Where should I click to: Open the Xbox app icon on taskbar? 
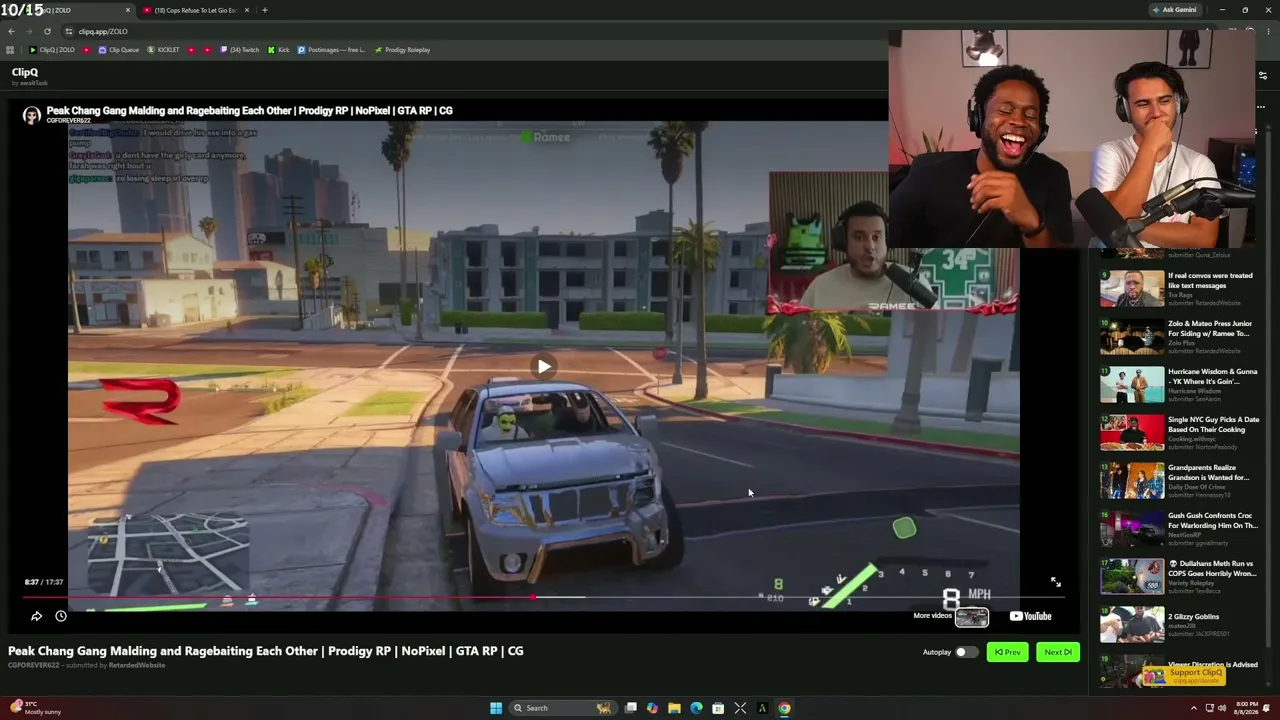click(x=740, y=708)
